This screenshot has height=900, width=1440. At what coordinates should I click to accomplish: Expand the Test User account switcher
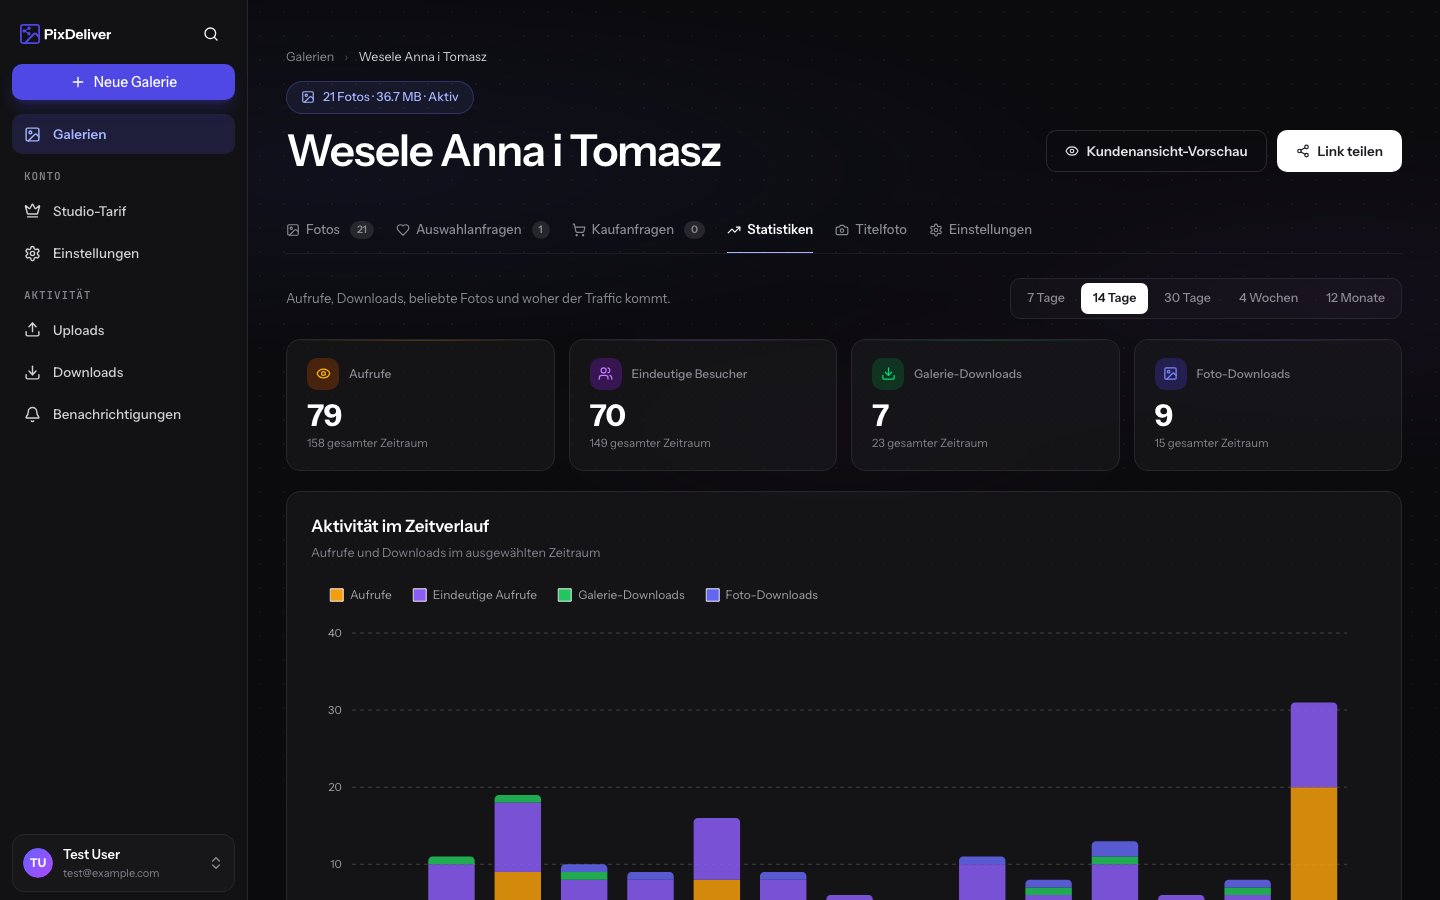[123, 863]
